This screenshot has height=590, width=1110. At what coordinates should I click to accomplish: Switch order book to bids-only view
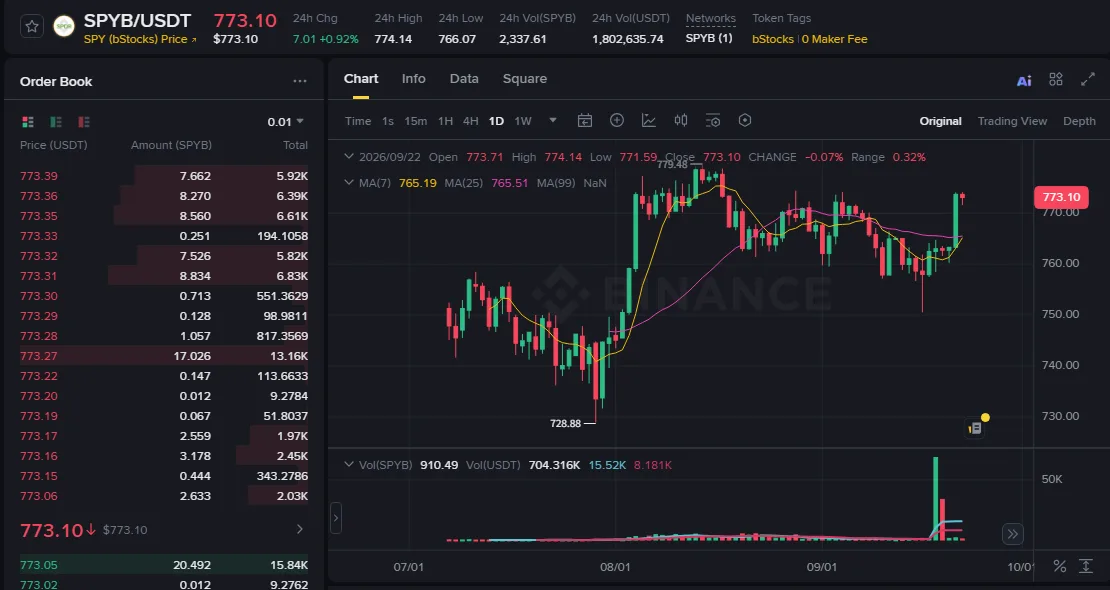pyautogui.click(x=56, y=122)
